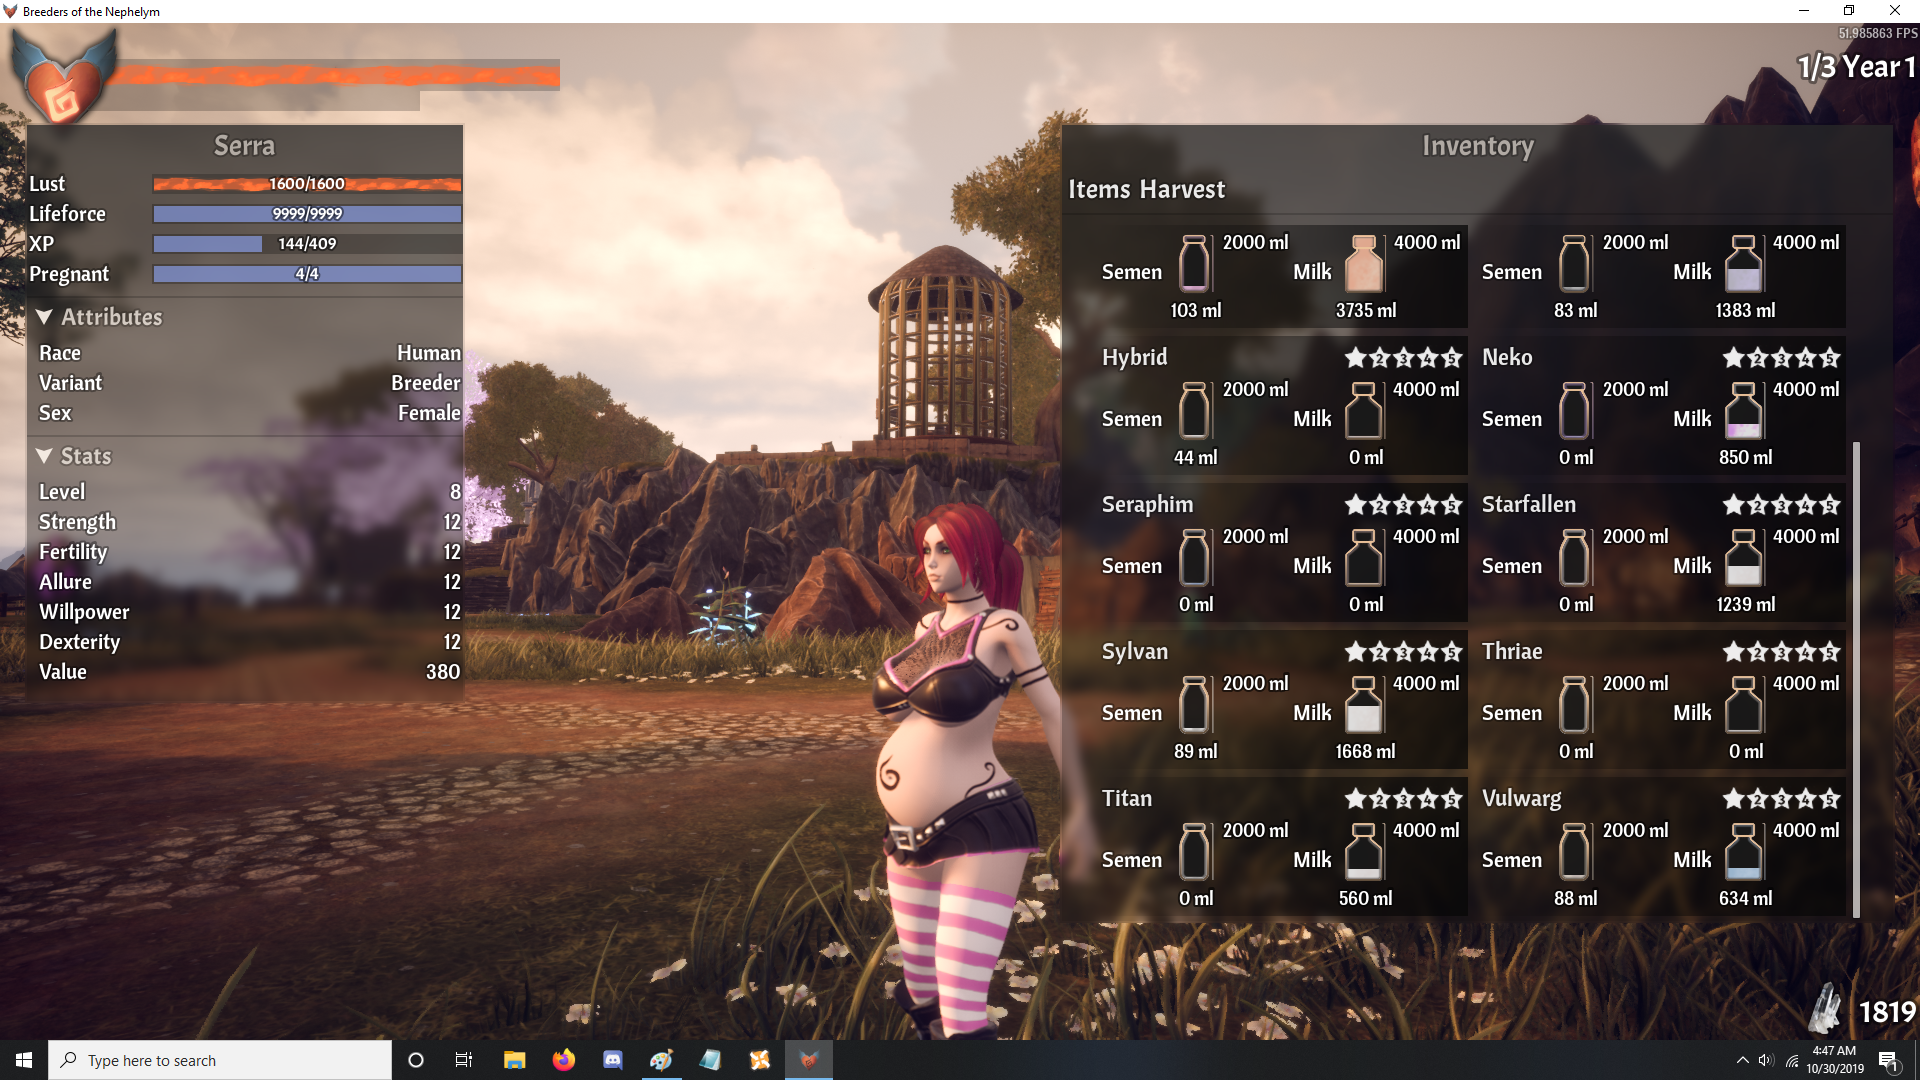Click the Sex attribute row showing Female
This screenshot has width=1920, height=1080.
click(x=249, y=413)
